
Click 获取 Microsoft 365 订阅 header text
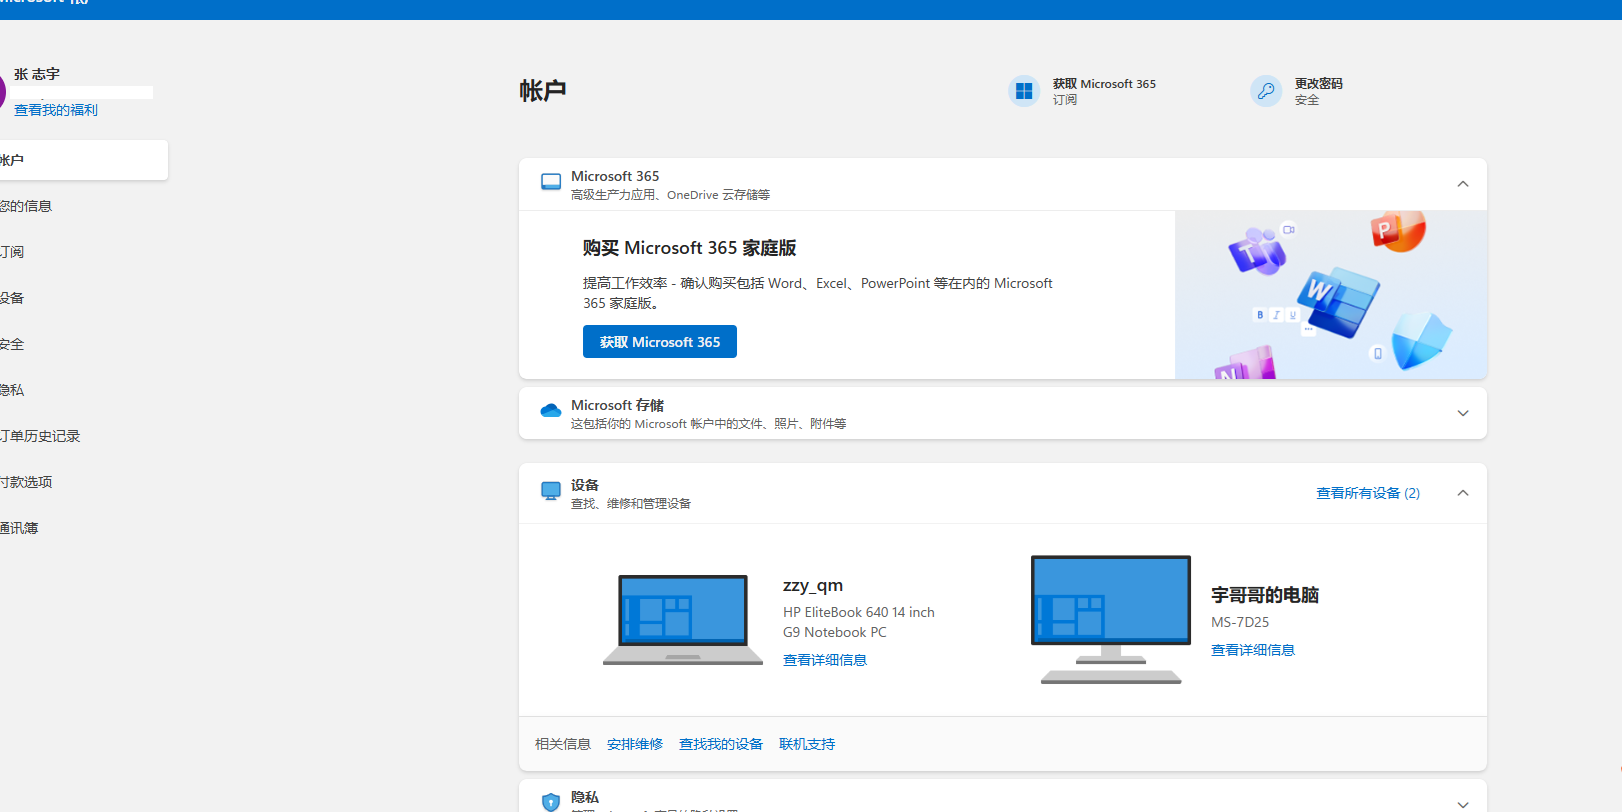[1104, 91]
